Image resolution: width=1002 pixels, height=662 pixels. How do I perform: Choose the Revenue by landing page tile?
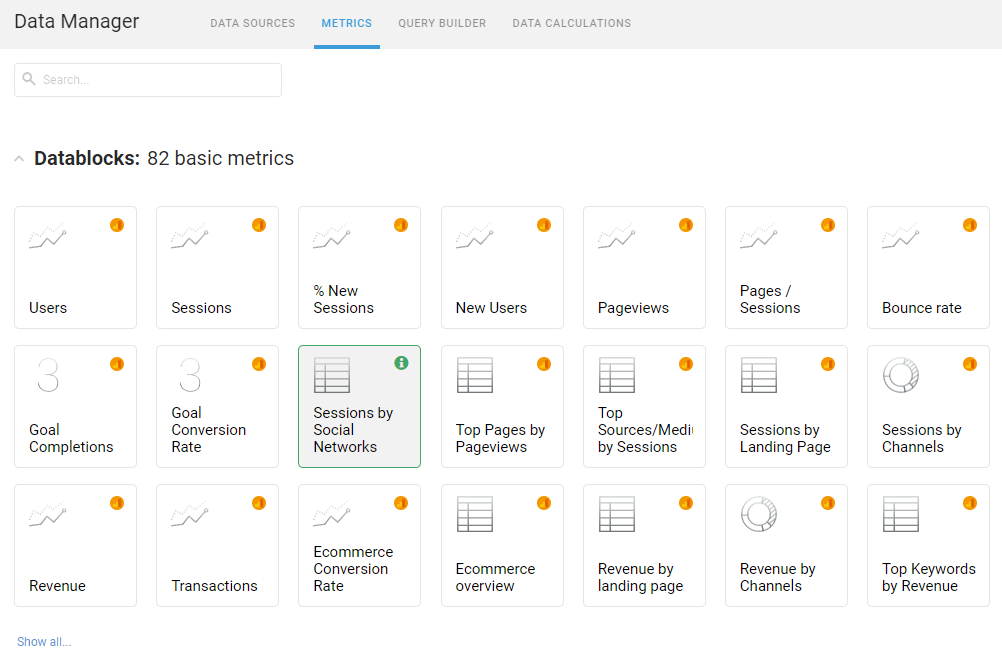(x=644, y=545)
